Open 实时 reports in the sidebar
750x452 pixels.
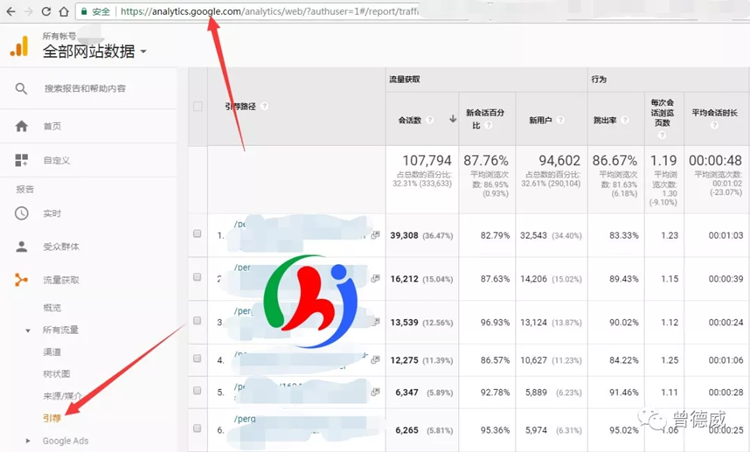click(52, 213)
